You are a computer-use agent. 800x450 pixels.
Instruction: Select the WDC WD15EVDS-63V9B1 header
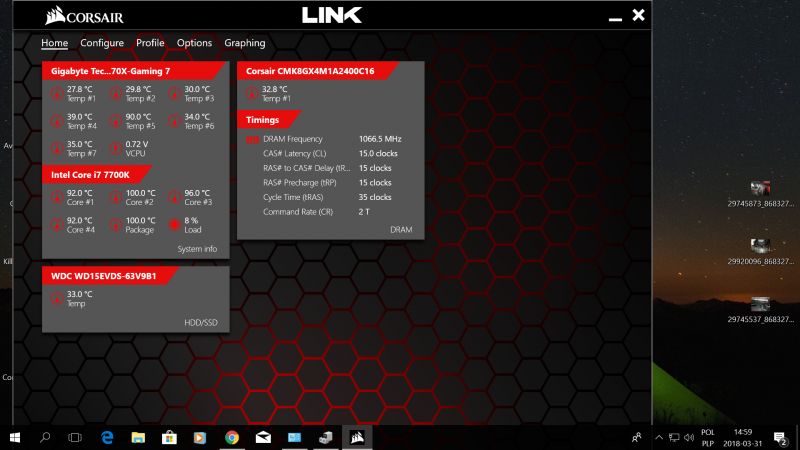[x=110, y=276]
